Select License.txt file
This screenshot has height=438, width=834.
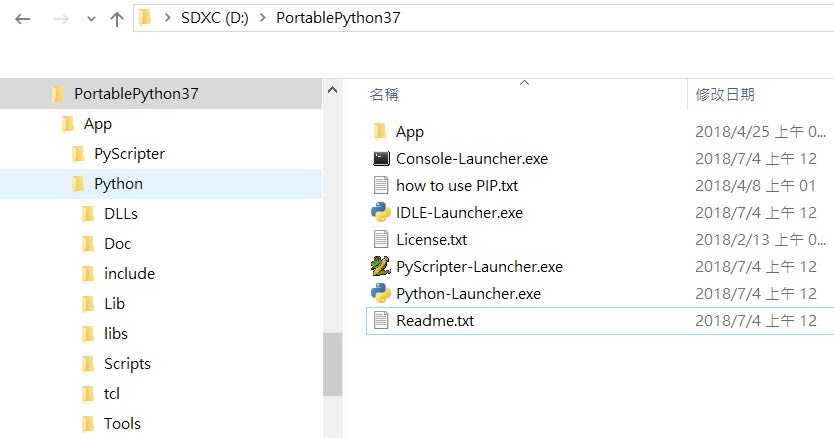click(432, 240)
